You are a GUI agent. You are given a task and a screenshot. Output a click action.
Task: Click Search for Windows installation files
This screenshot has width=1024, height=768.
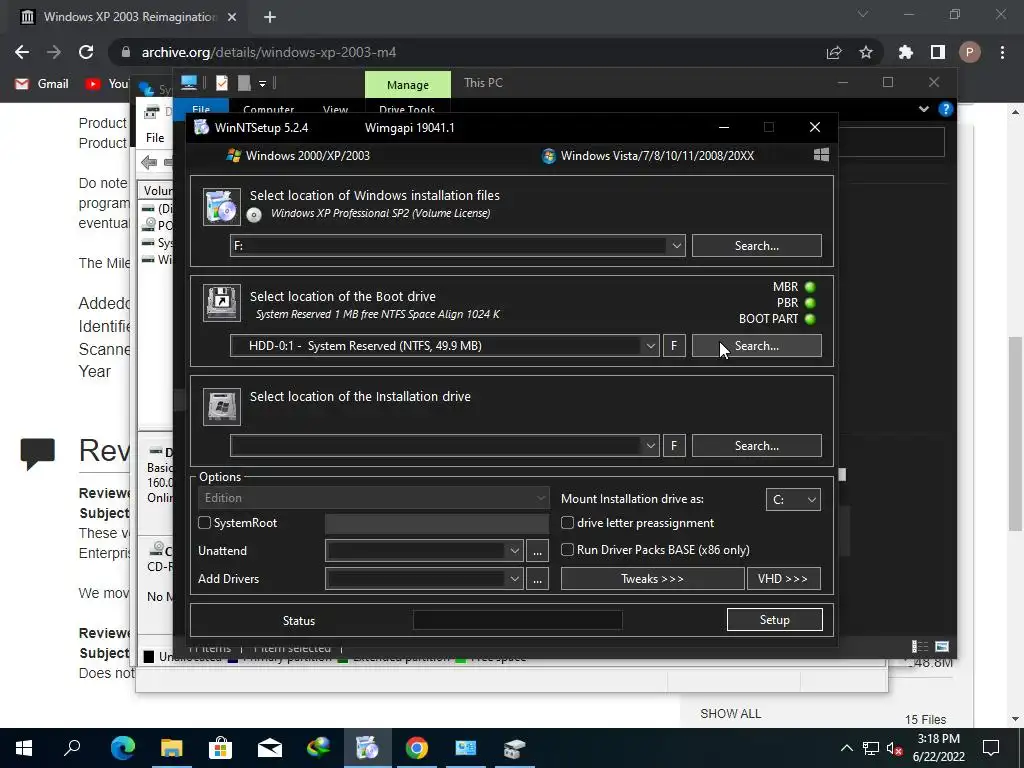point(756,246)
